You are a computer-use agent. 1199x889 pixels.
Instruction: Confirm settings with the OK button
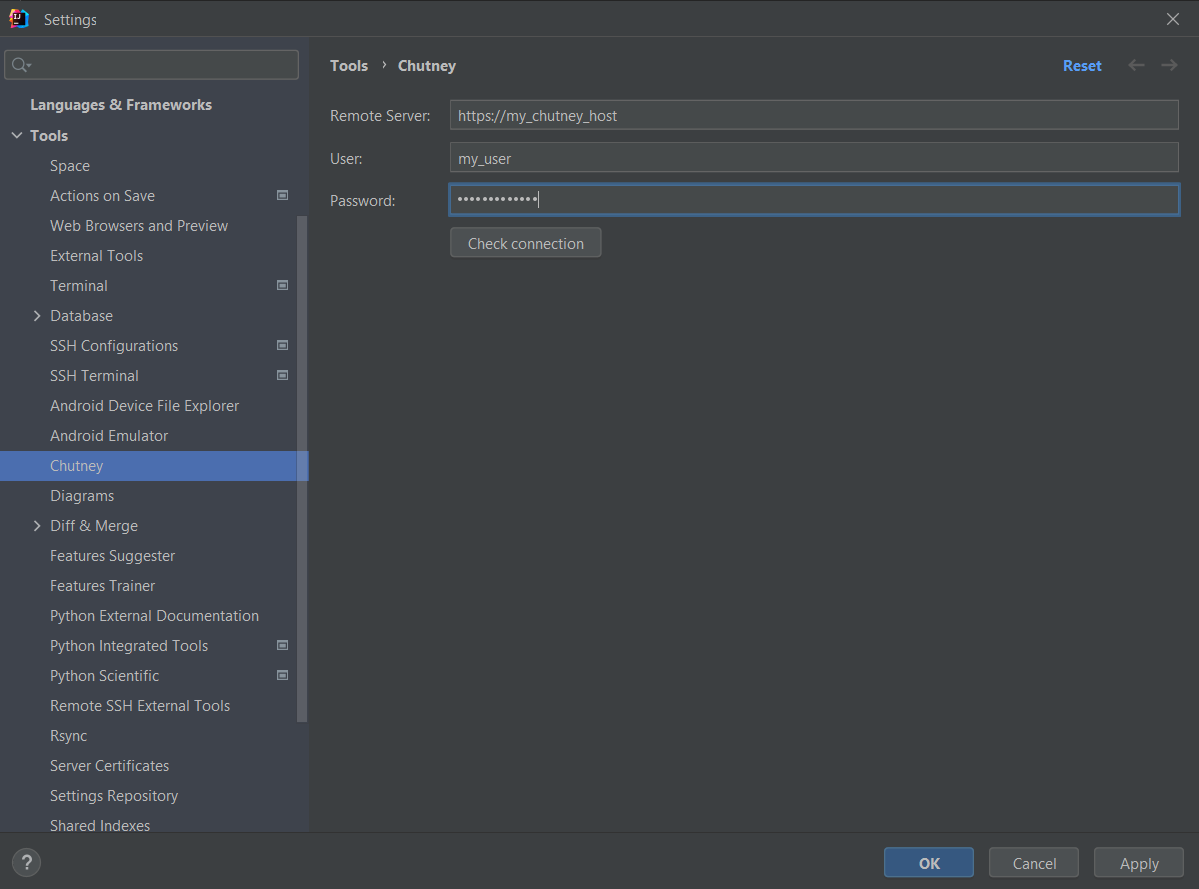(x=928, y=863)
